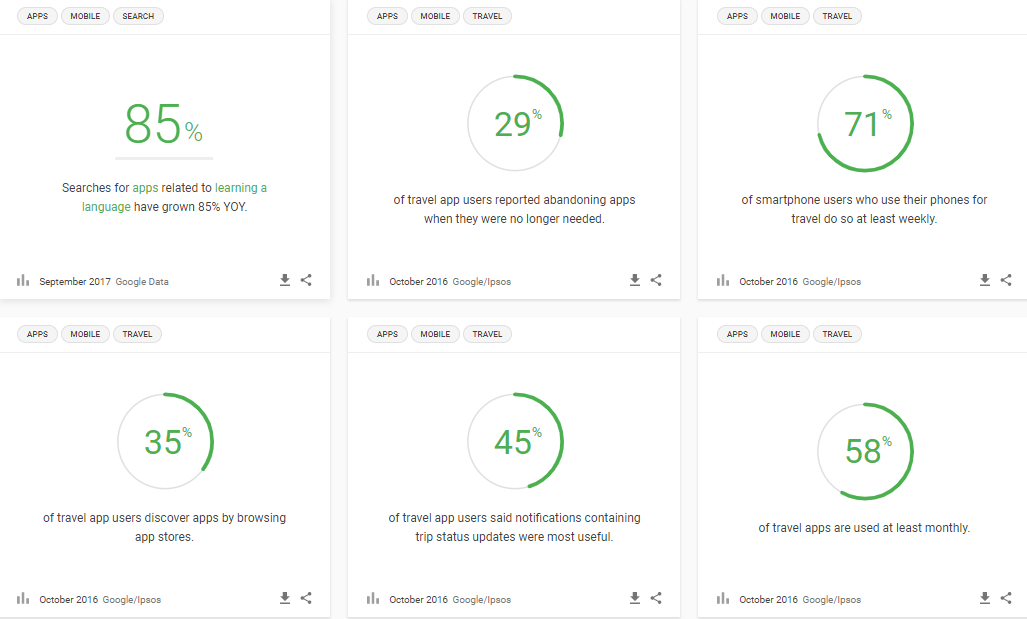Click the 45% circular progress graphic
The height and width of the screenshot is (619, 1027).
coord(515,441)
